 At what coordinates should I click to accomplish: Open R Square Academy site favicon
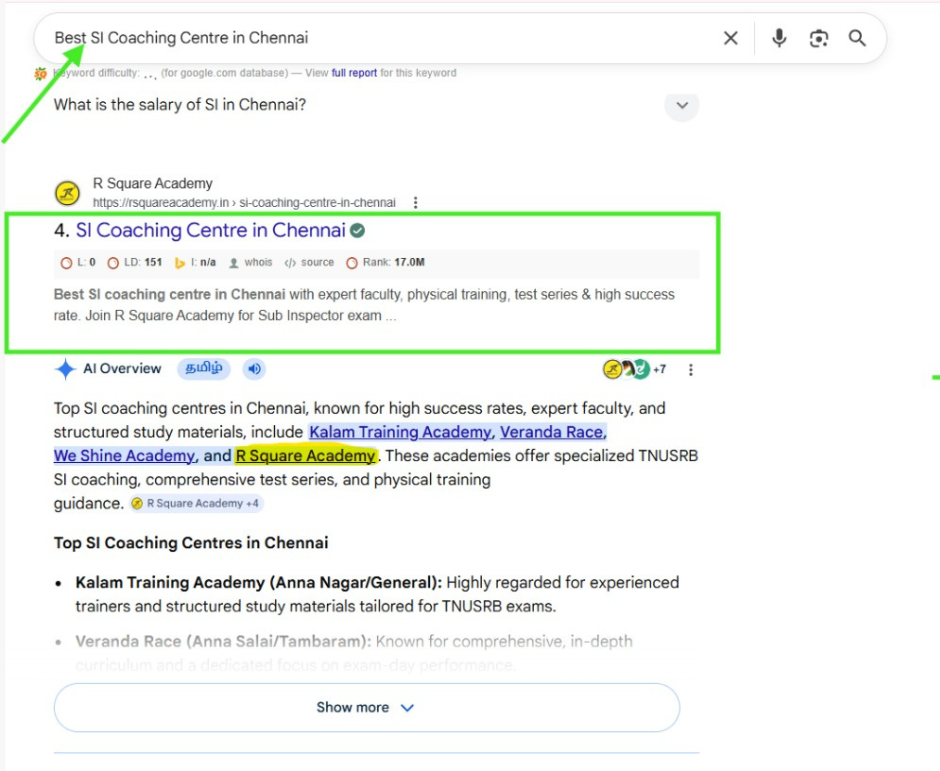[68, 194]
